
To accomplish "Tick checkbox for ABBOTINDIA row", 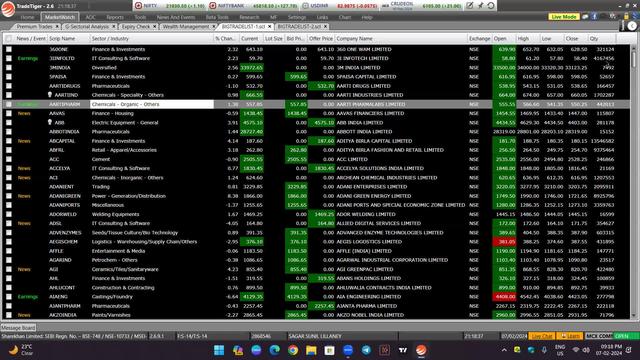I will coord(9,131).
